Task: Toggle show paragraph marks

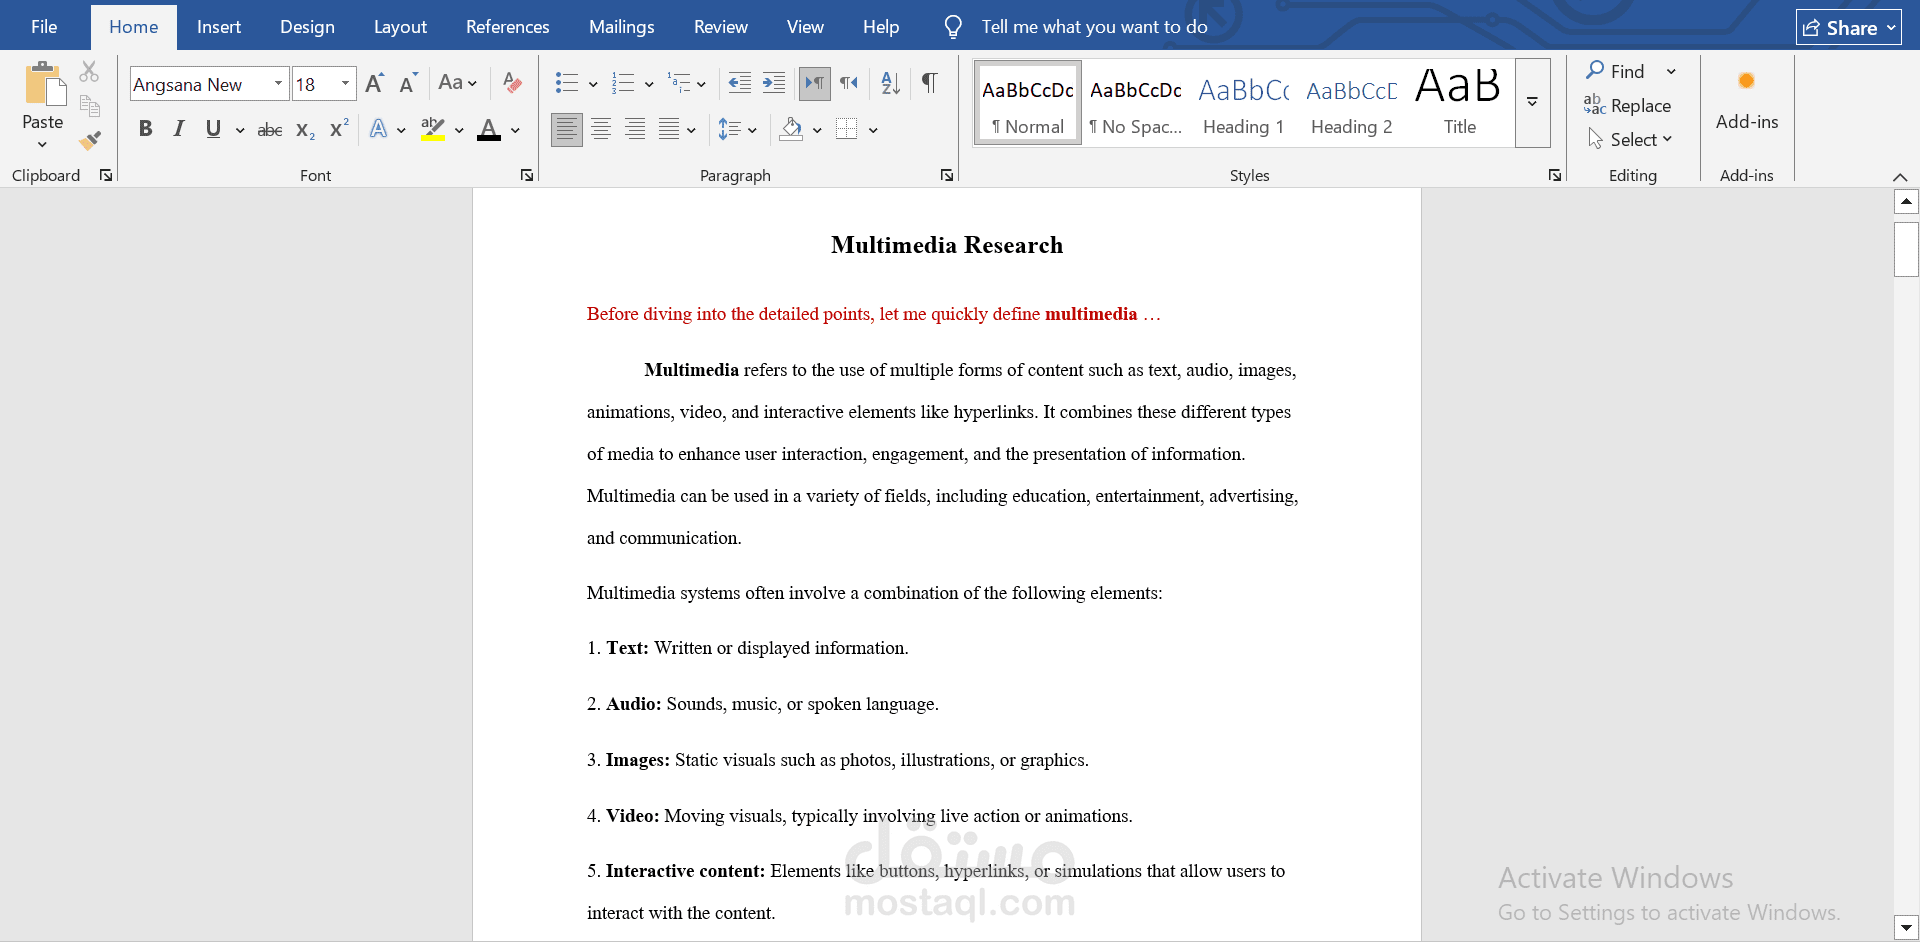Action: (x=930, y=83)
